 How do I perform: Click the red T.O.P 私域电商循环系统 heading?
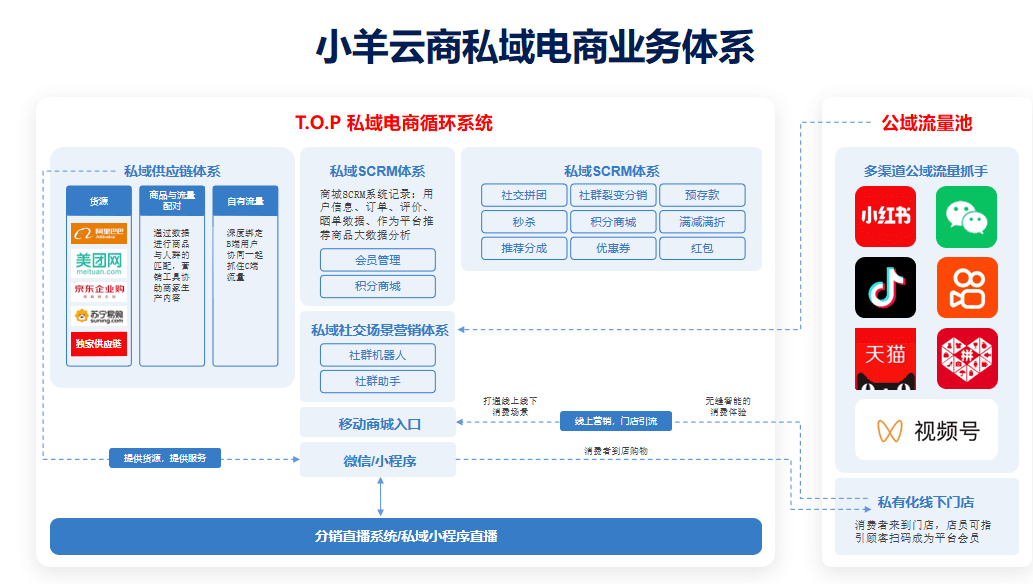393,123
